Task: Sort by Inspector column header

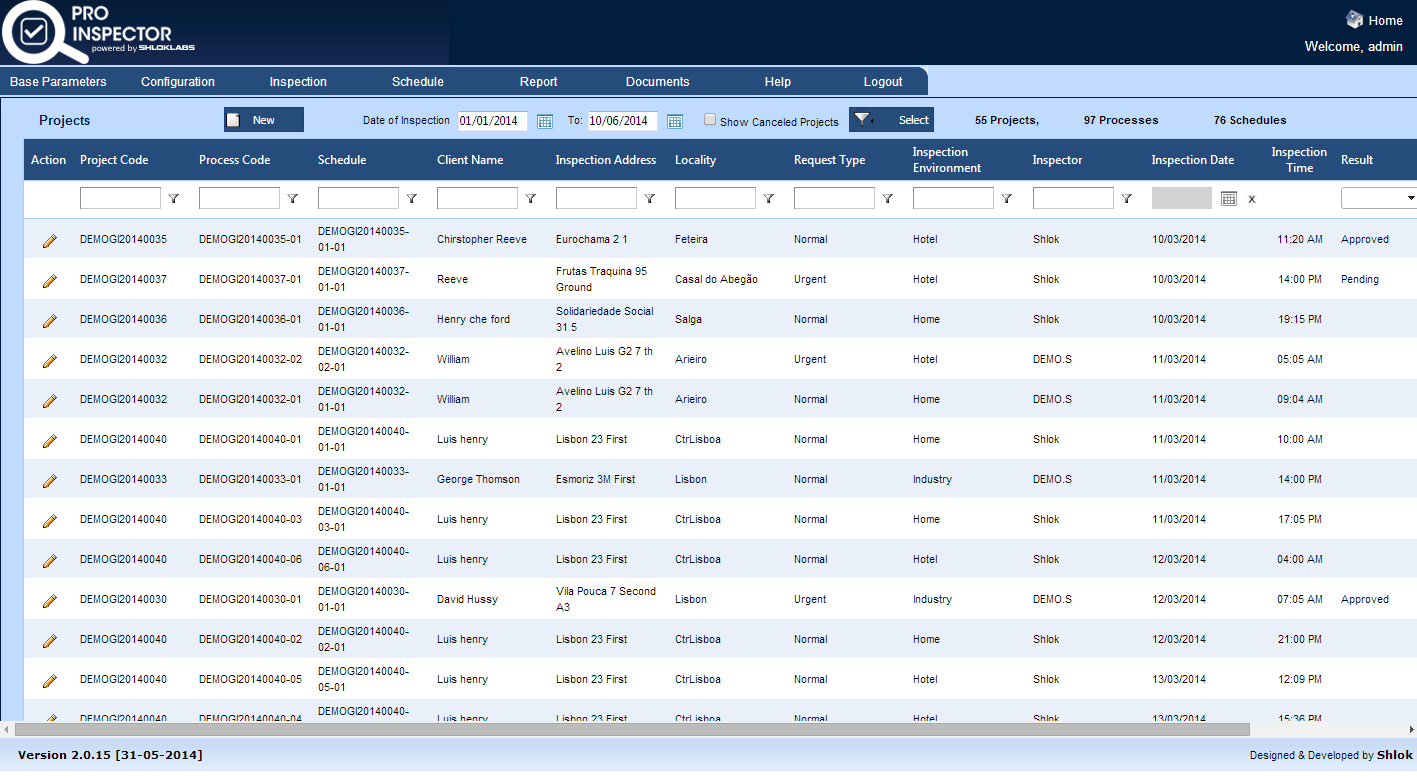Action: tap(1058, 160)
